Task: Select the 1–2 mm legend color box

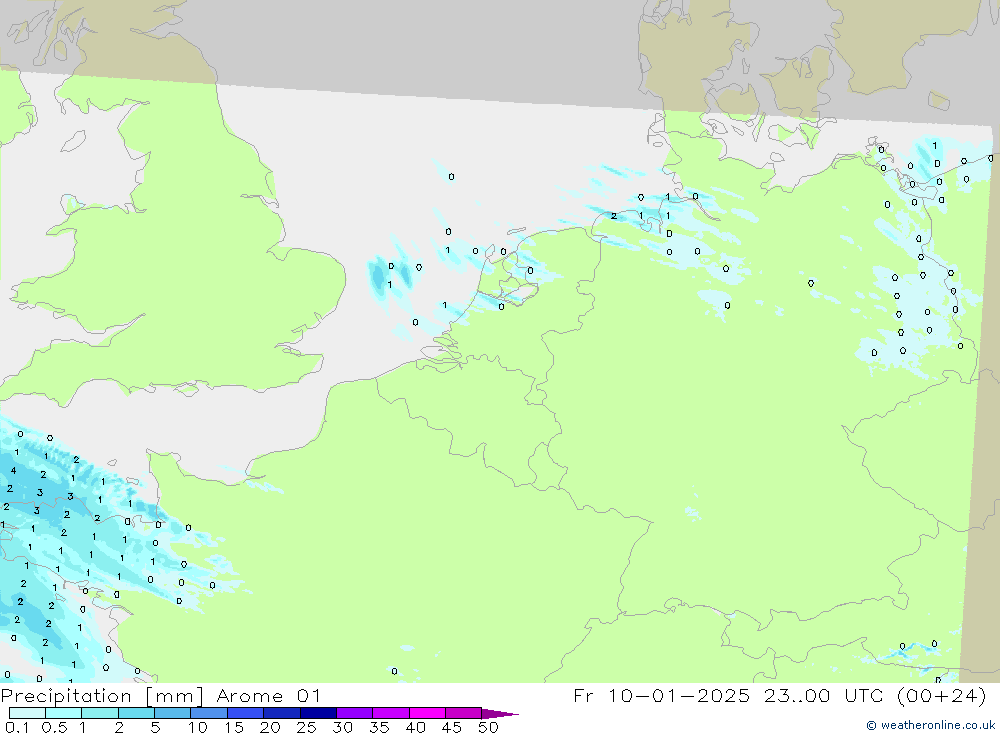Action: (x=100, y=713)
